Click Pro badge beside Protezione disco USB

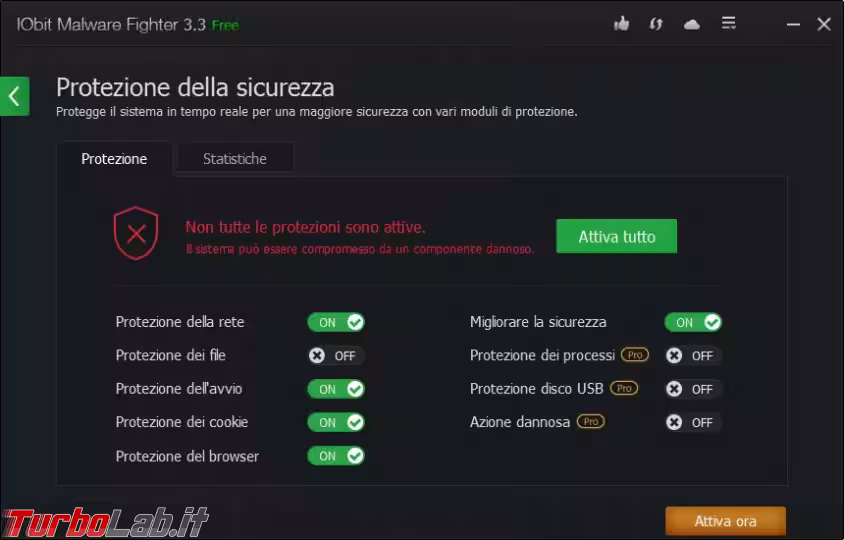[x=624, y=388]
